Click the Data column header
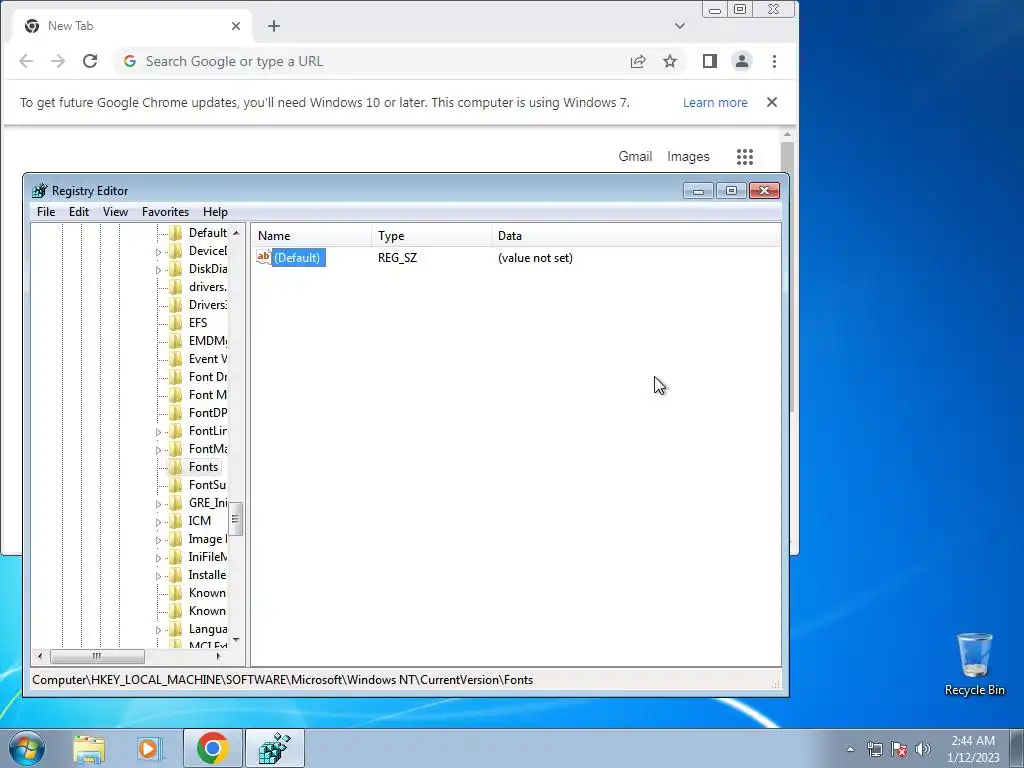 pyautogui.click(x=635, y=236)
